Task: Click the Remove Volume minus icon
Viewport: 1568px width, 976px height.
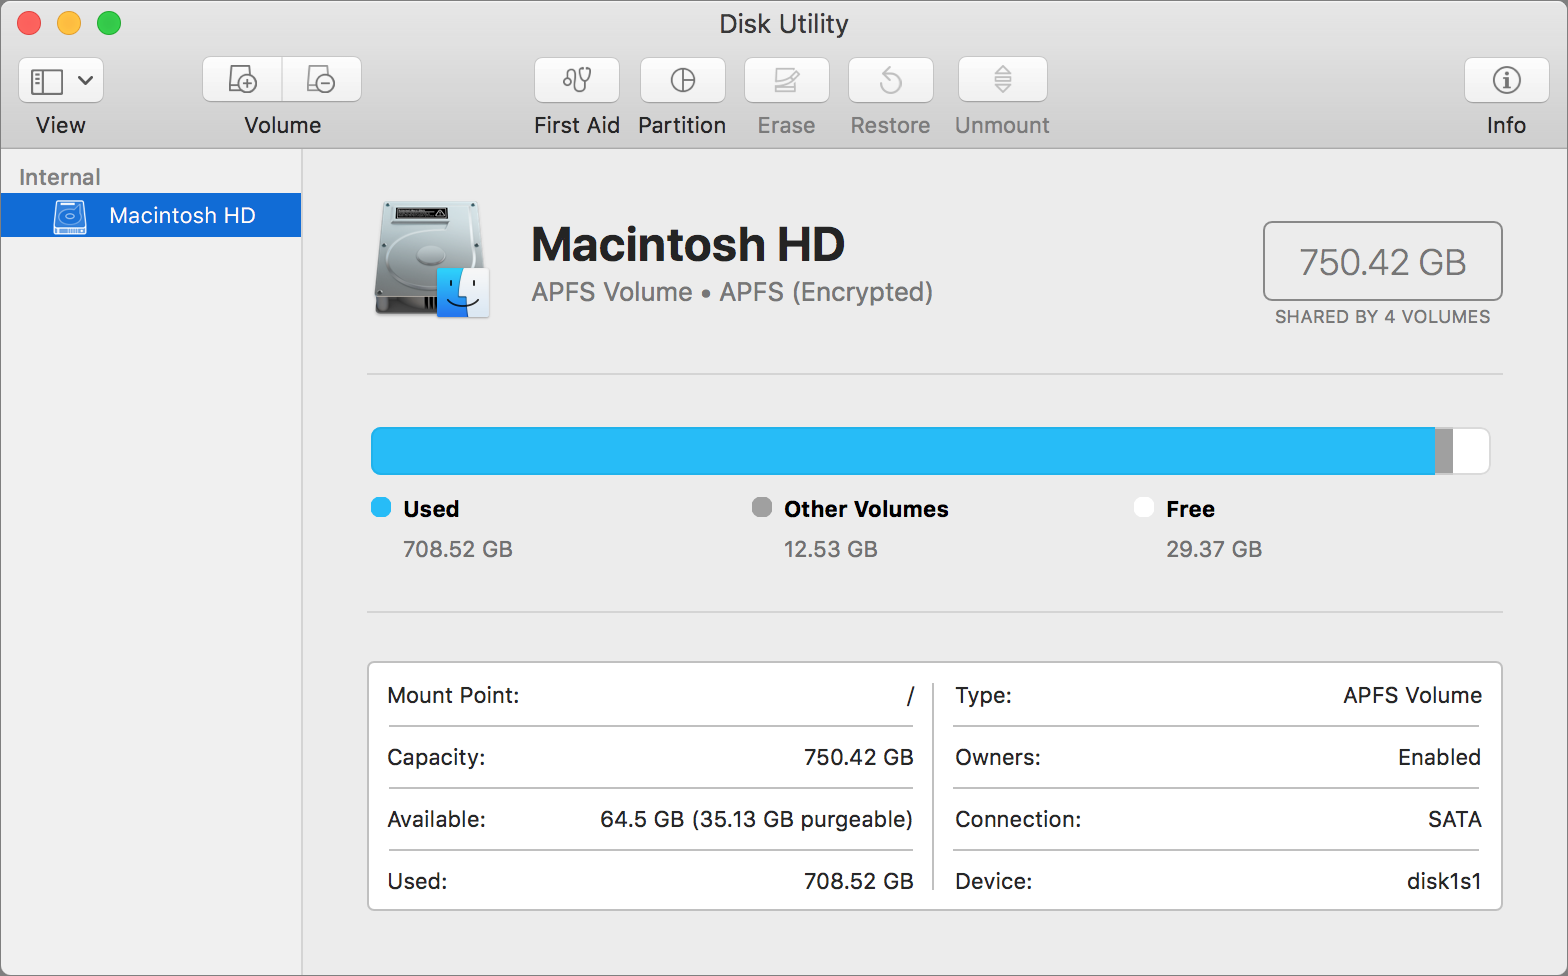Action: tap(321, 79)
